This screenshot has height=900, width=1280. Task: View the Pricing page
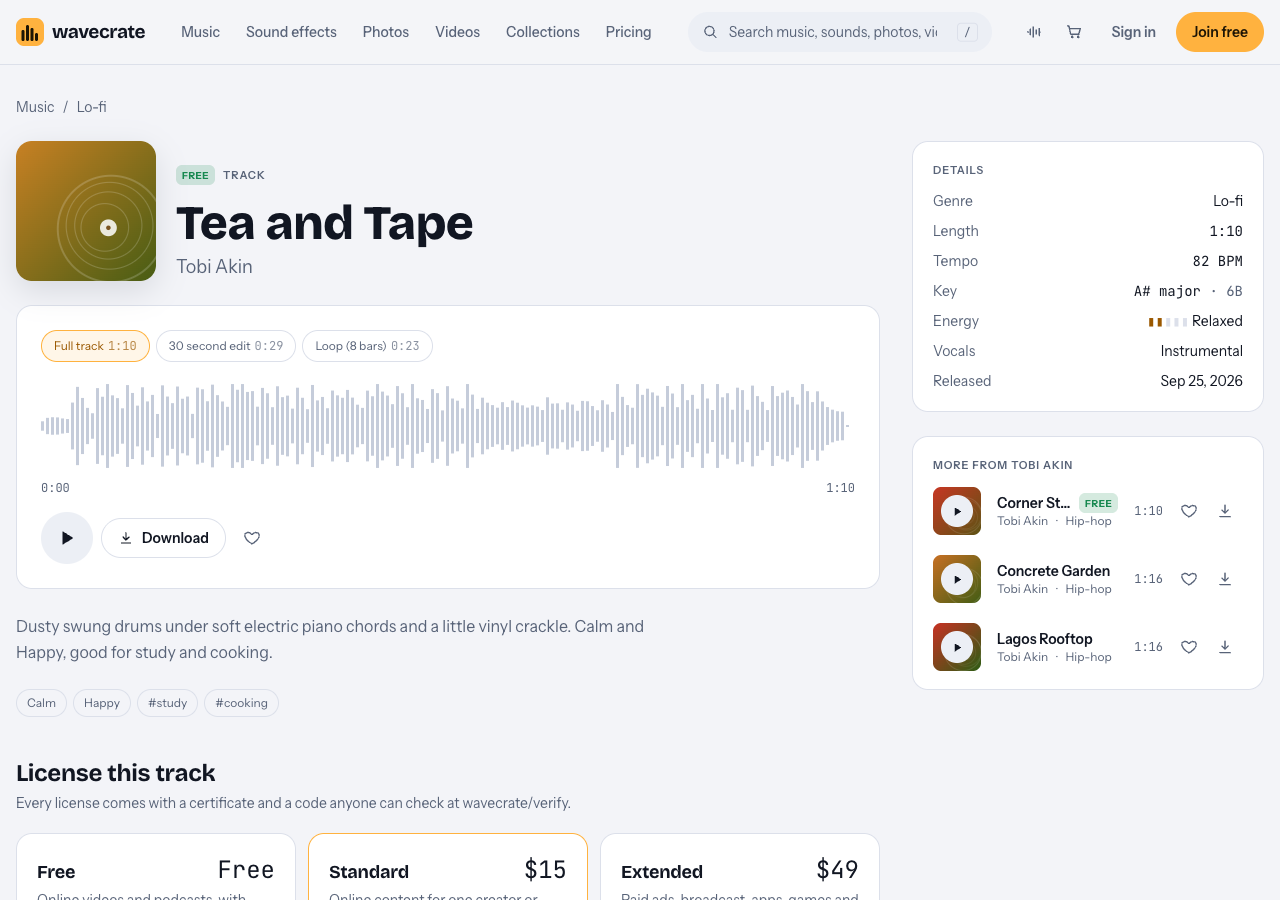click(x=628, y=32)
